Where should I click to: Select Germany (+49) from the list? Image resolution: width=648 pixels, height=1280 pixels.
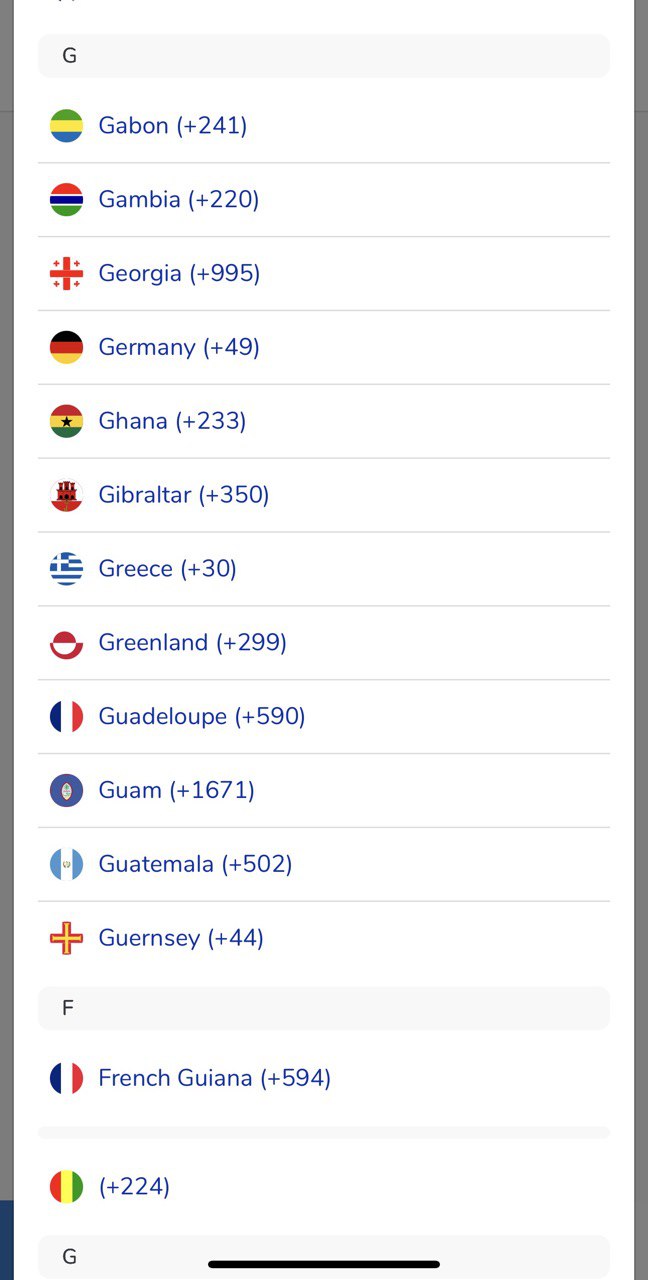click(x=178, y=347)
